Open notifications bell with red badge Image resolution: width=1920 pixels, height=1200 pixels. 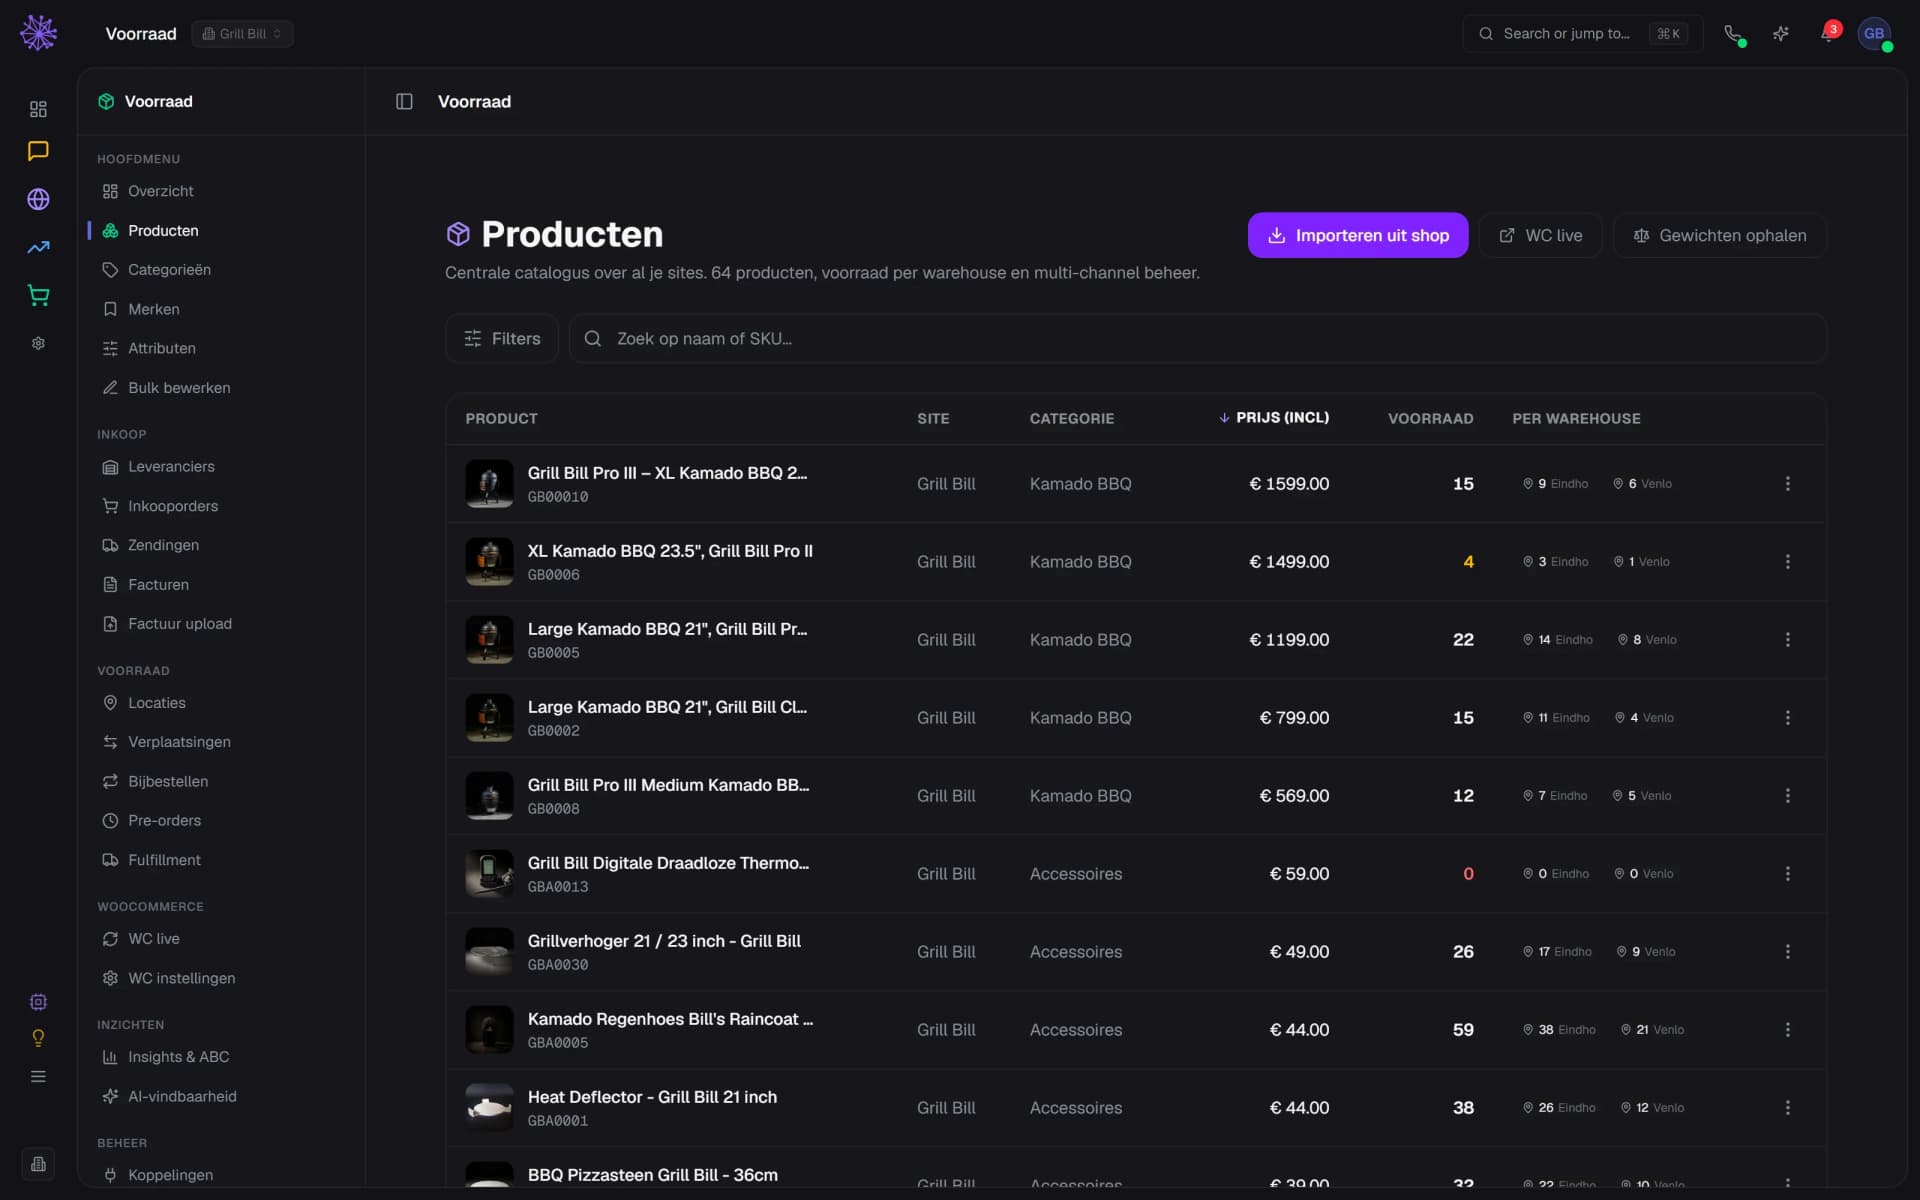(x=1828, y=33)
